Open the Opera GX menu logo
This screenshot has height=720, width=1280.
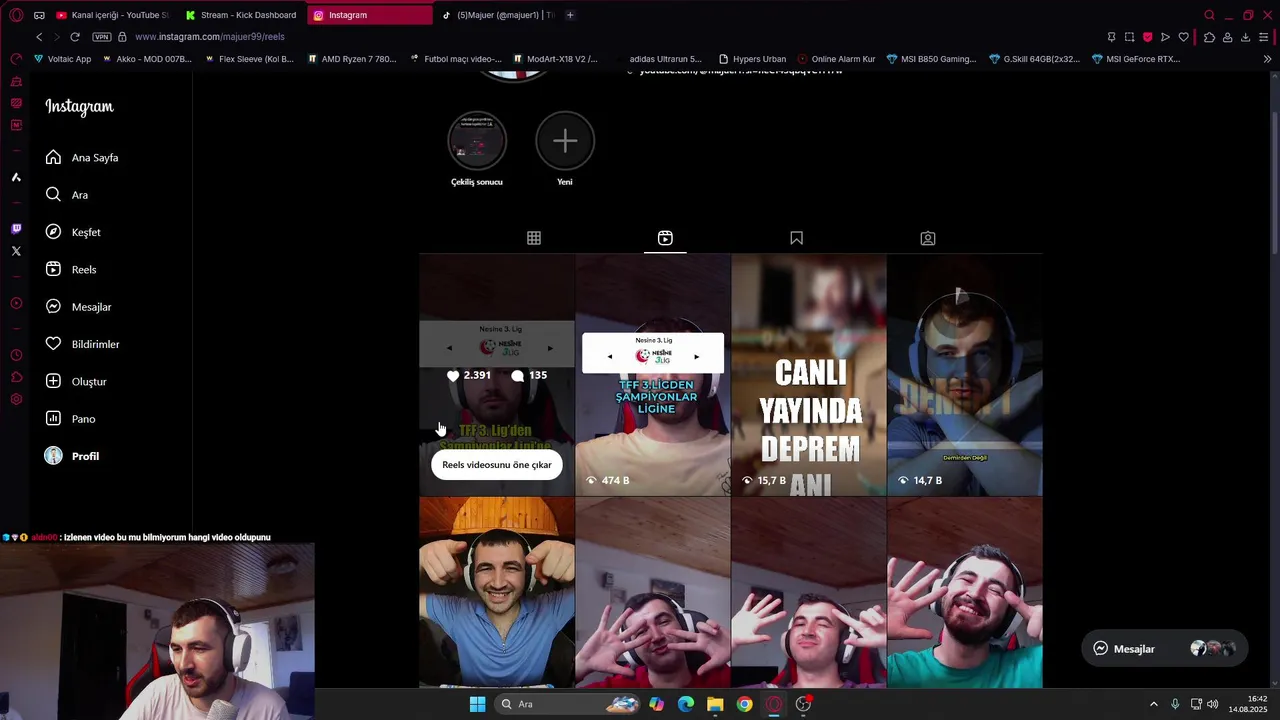(x=16, y=15)
